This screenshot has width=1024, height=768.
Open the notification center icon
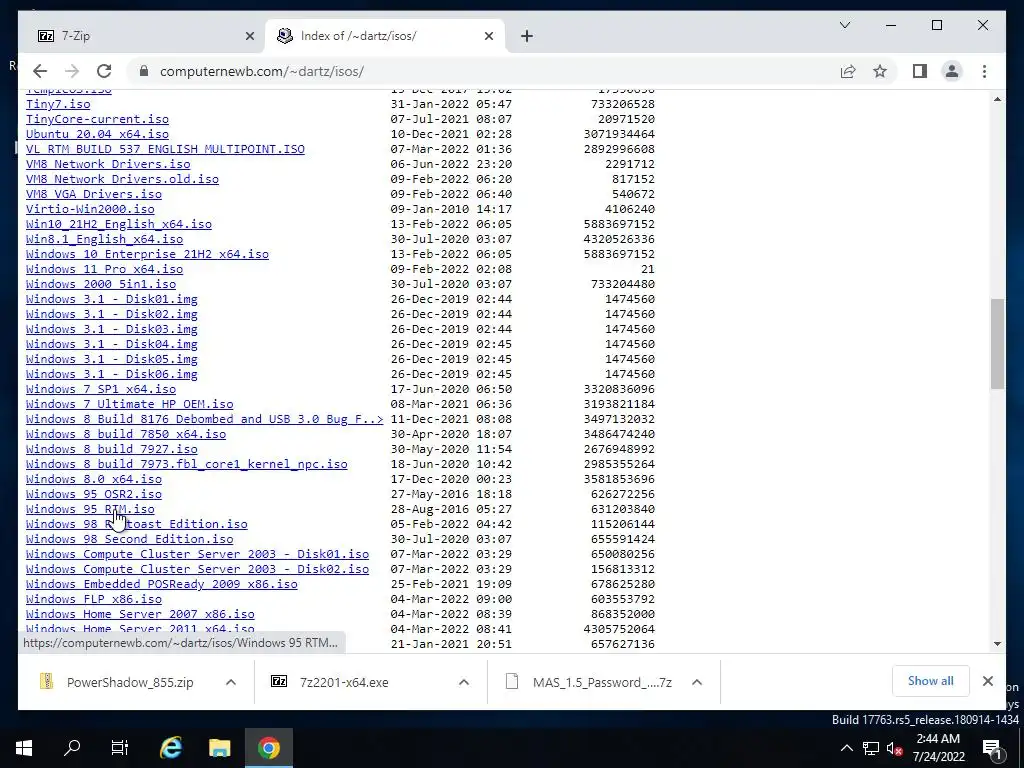pyautogui.click(x=992, y=748)
